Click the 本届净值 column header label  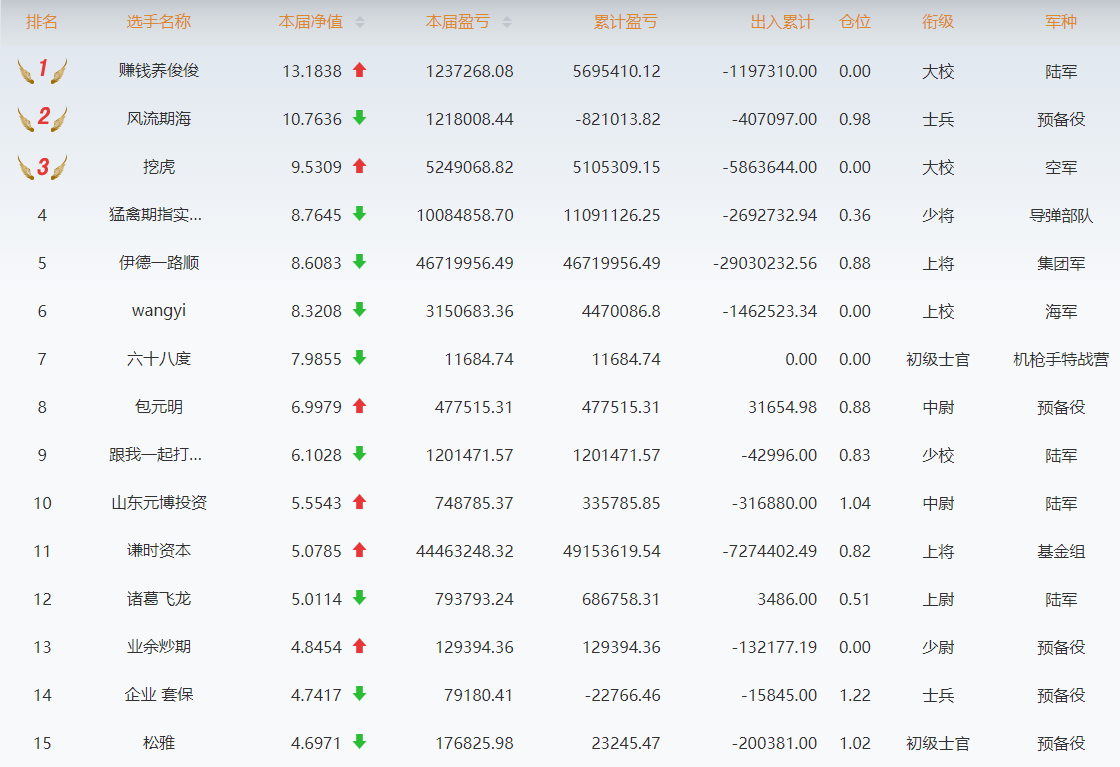(x=311, y=22)
